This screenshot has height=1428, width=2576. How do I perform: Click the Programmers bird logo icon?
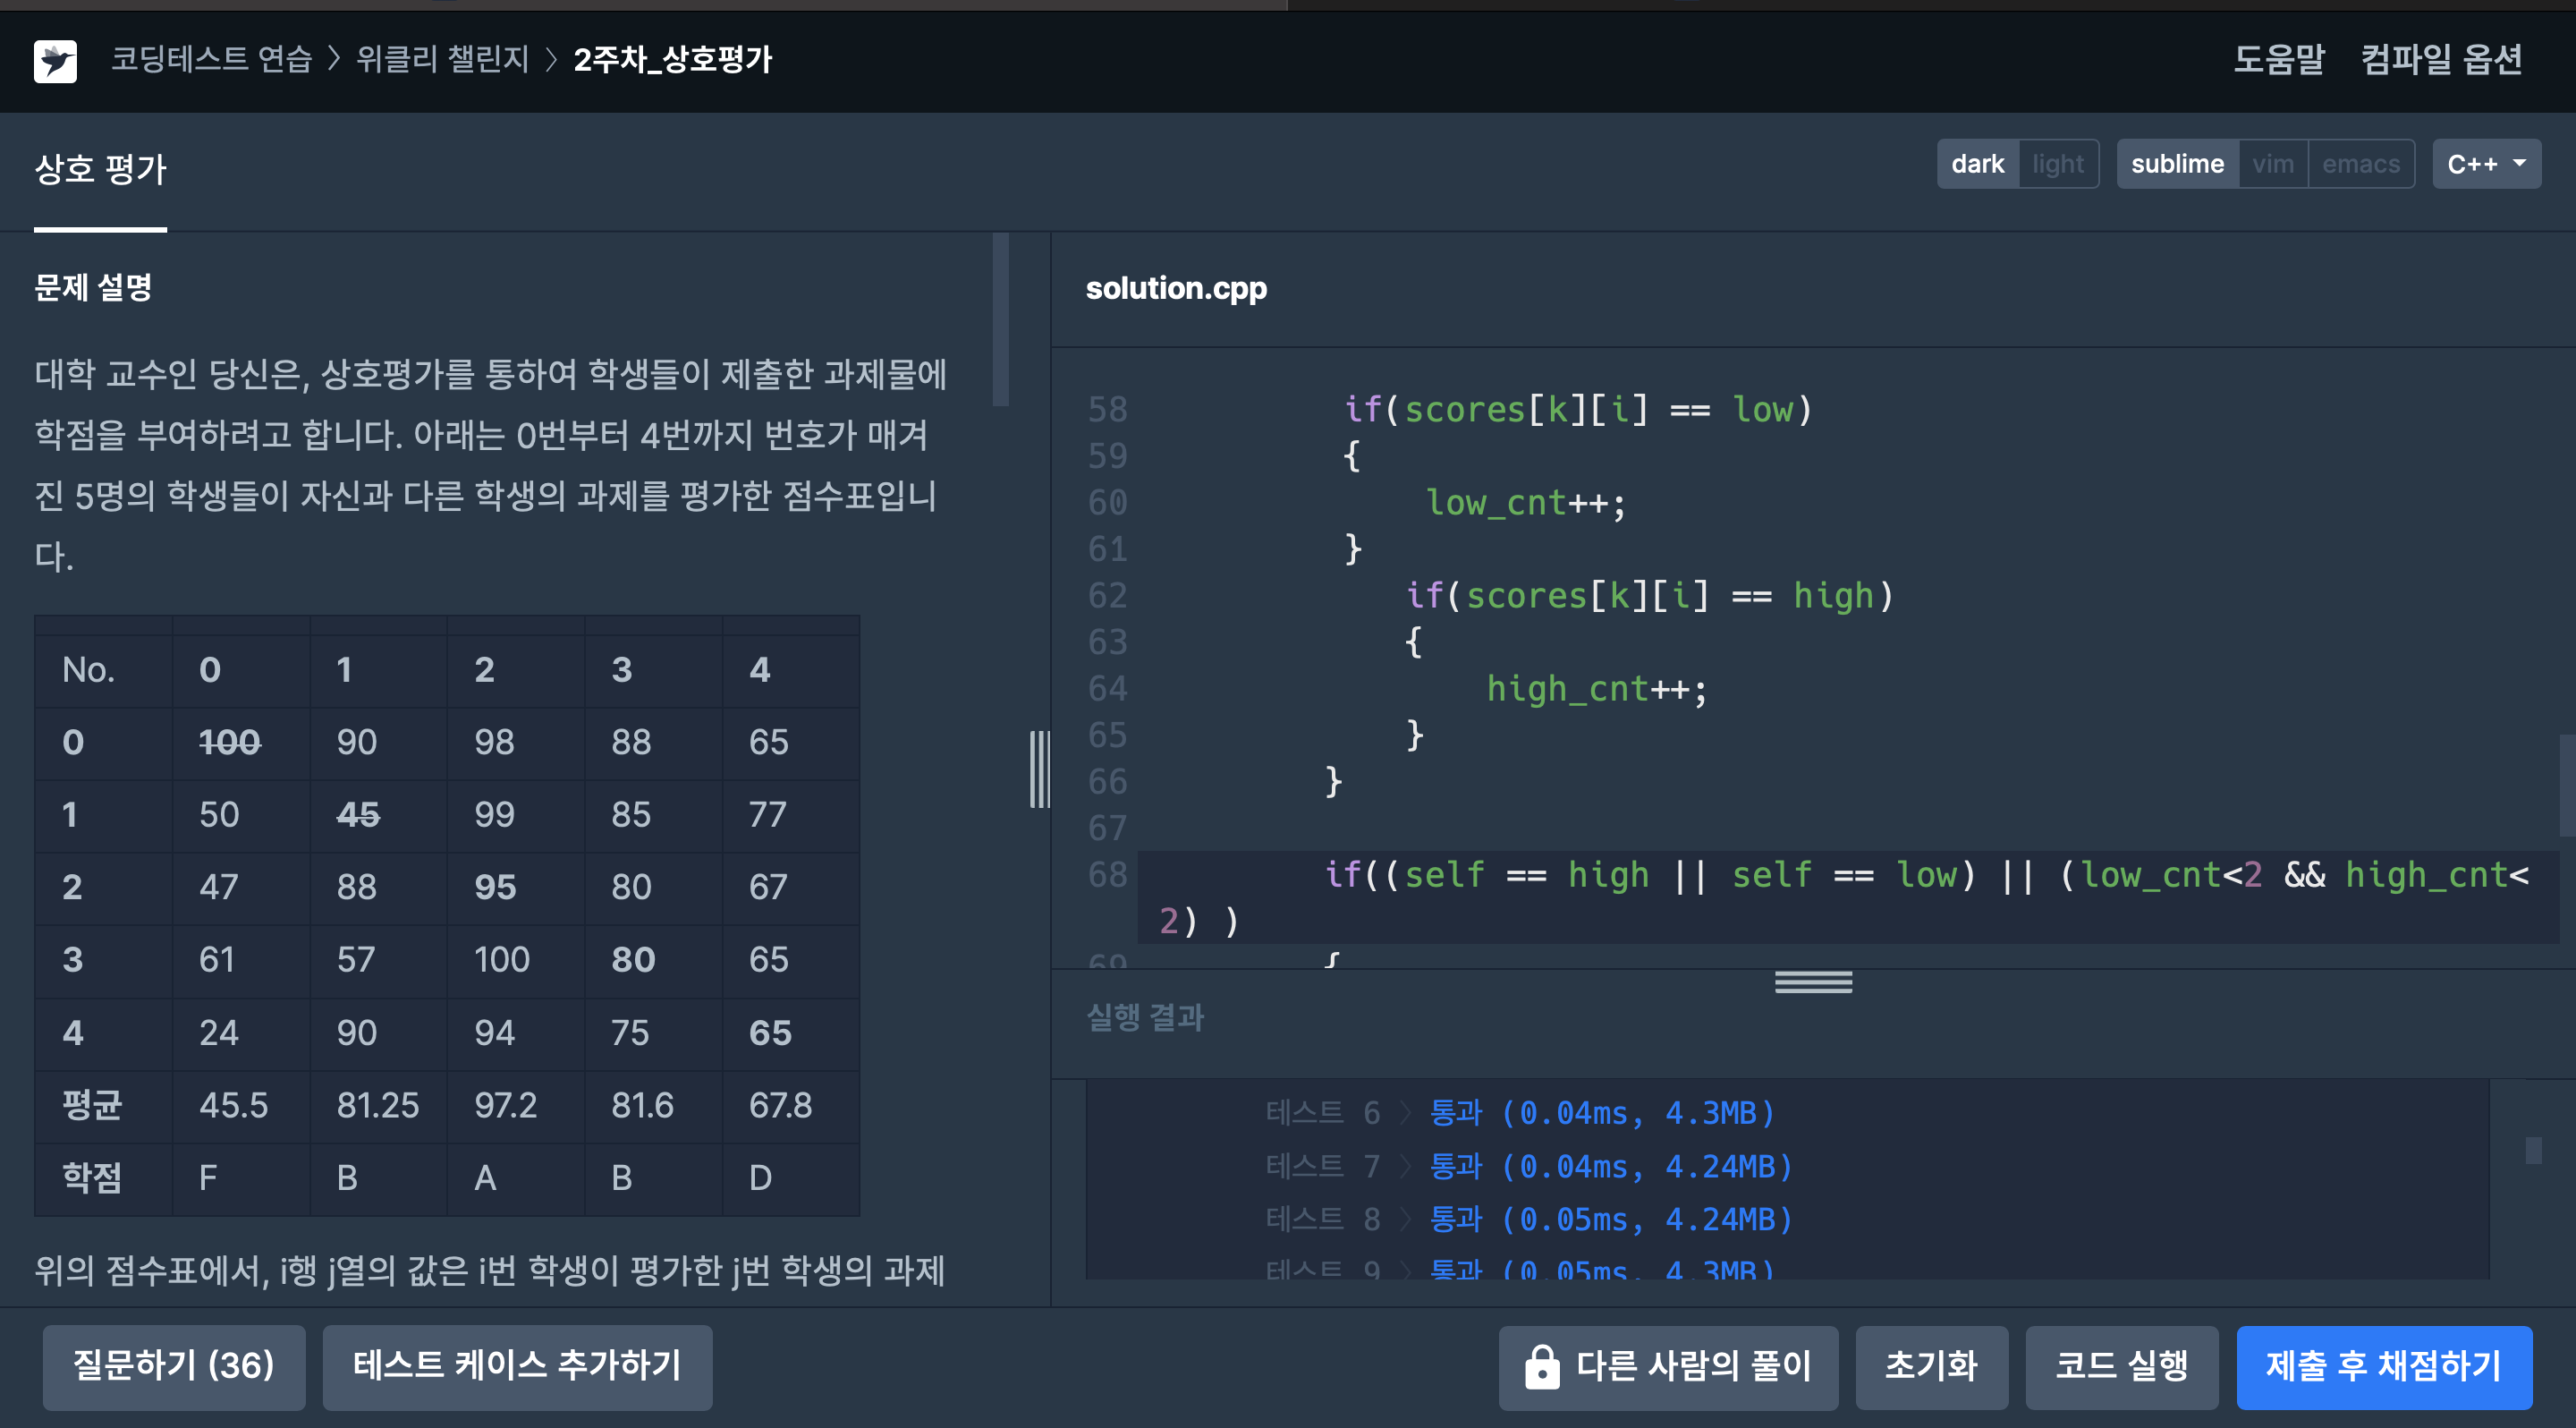55,61
